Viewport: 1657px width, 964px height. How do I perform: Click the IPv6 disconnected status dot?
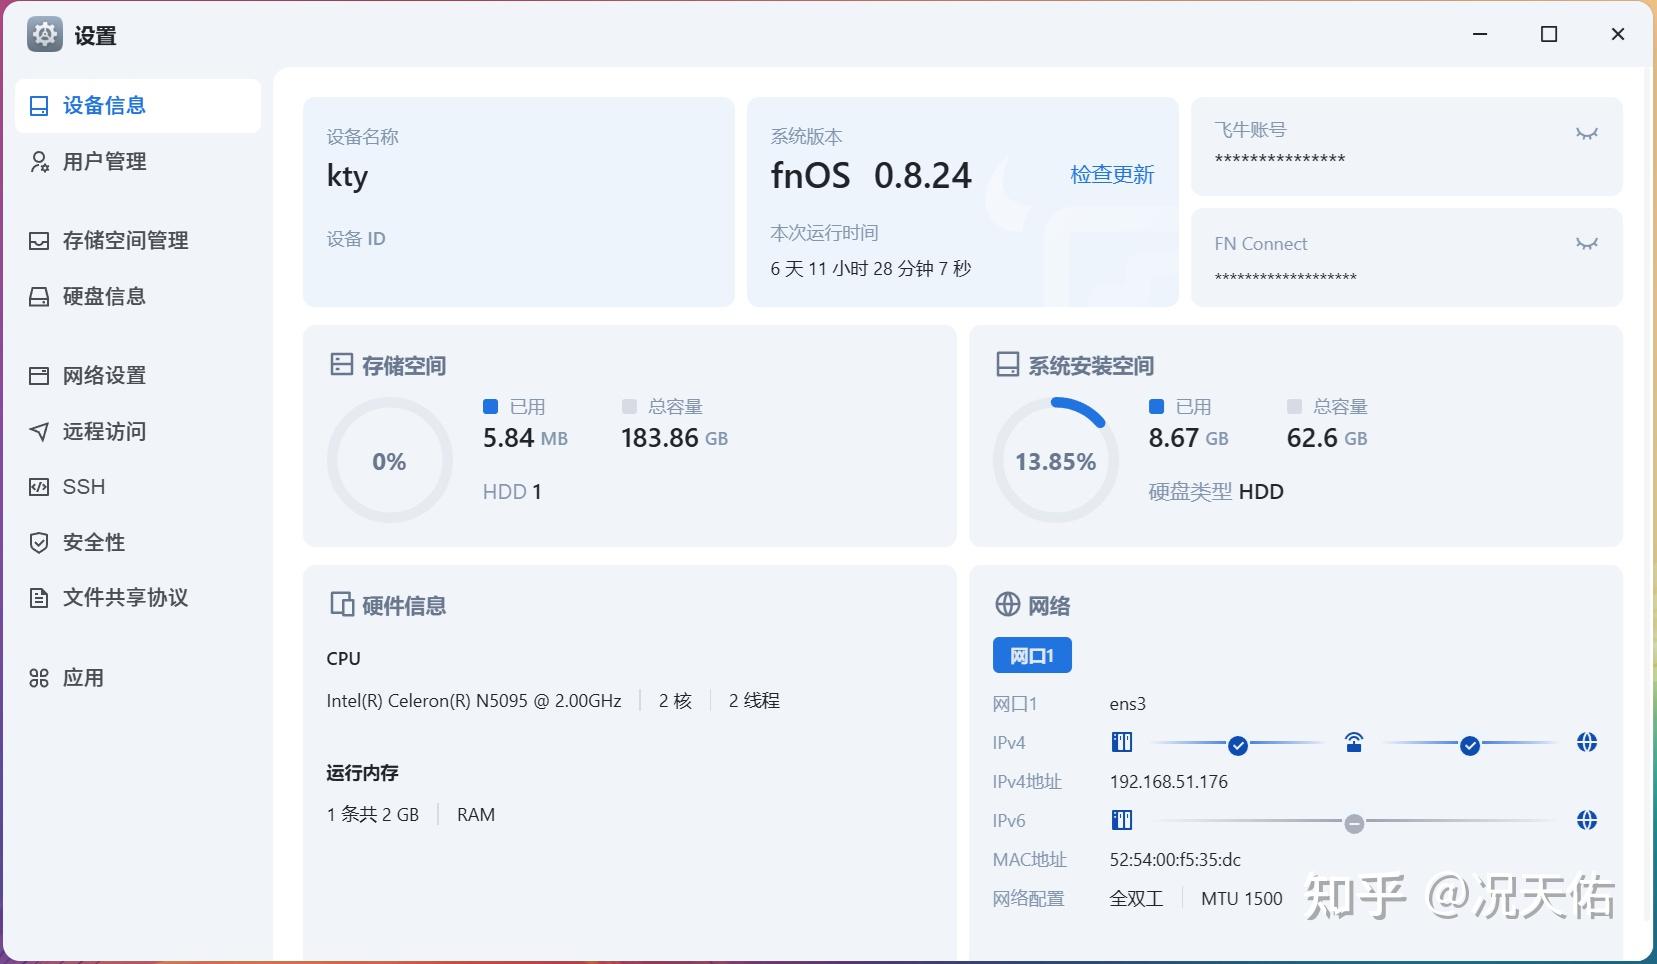[1355, 823]
